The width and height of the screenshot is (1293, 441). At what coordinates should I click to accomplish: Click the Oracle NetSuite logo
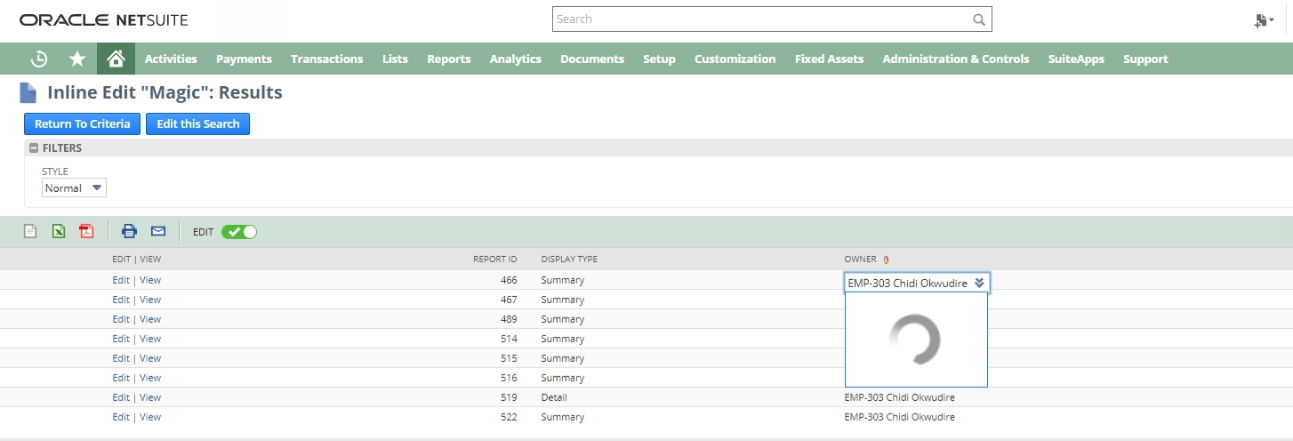coord(103,20)
